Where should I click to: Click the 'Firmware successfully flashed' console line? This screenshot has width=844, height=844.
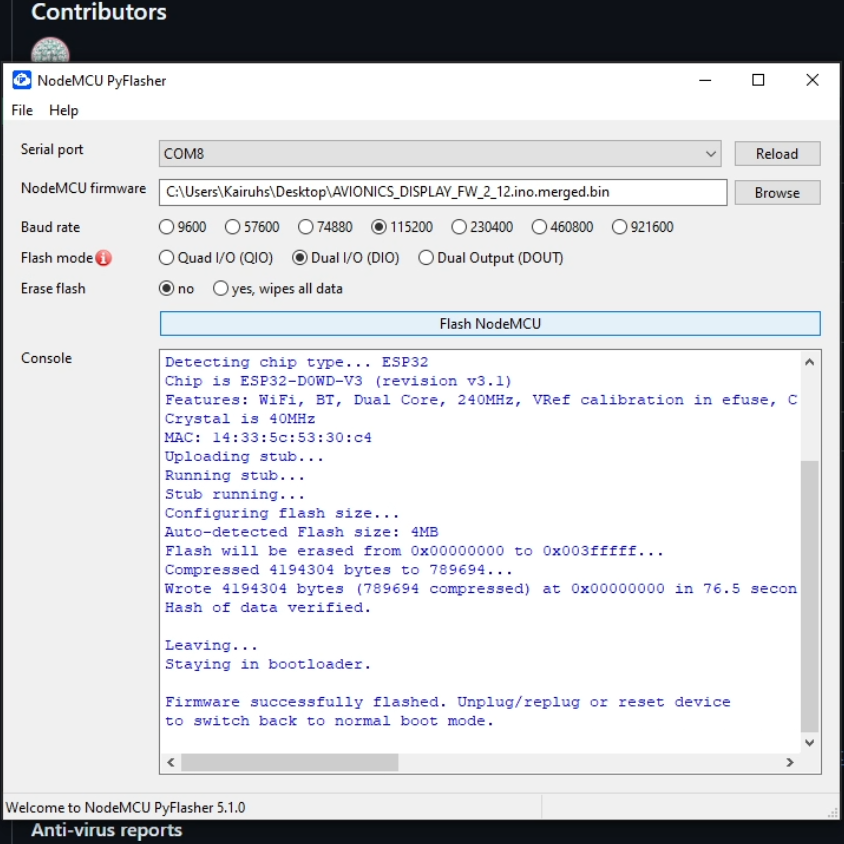click(x=447, y=702)
